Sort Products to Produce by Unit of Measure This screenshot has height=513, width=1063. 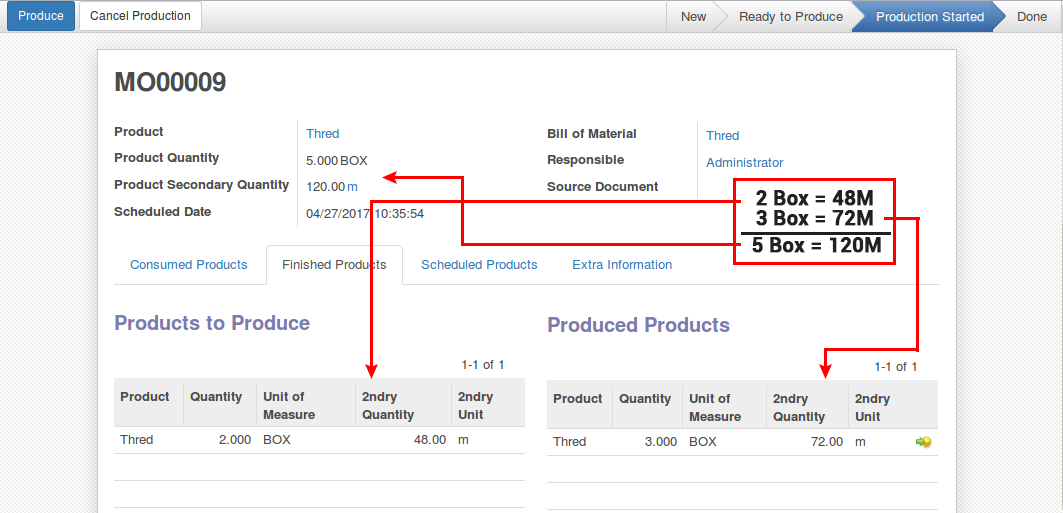click(x=289, y=405)
